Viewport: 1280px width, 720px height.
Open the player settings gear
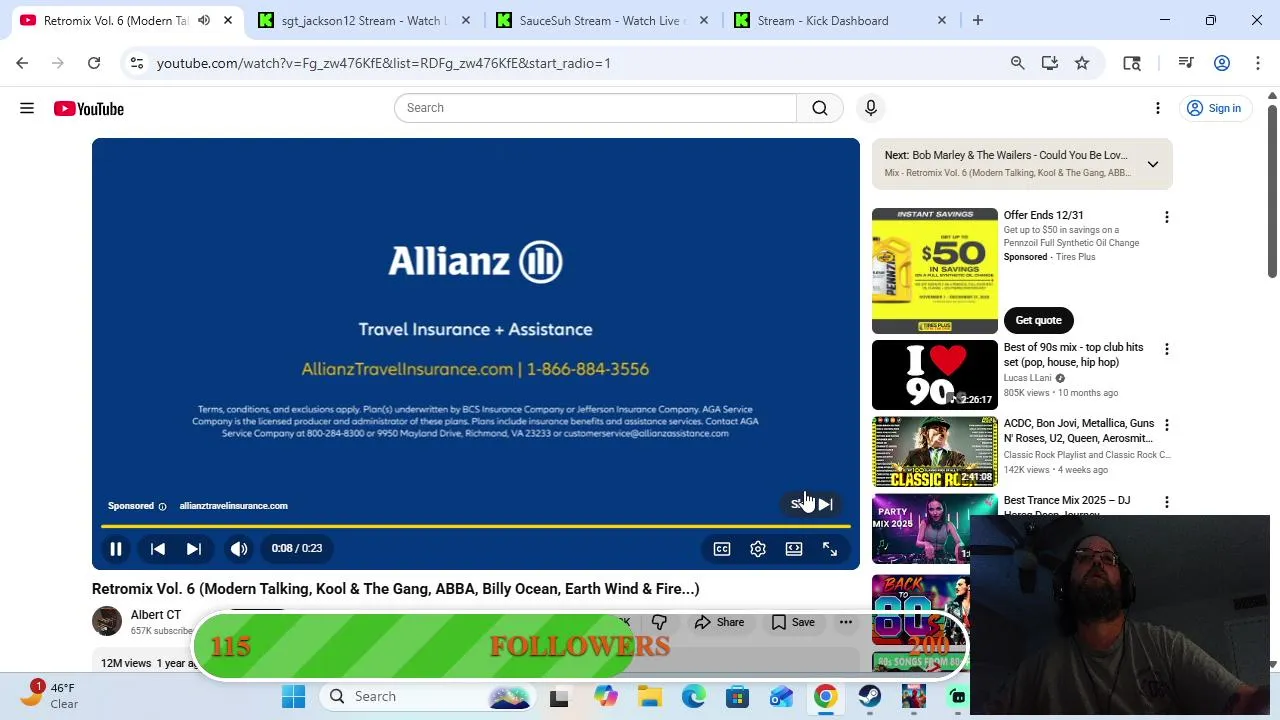[758, 548]
